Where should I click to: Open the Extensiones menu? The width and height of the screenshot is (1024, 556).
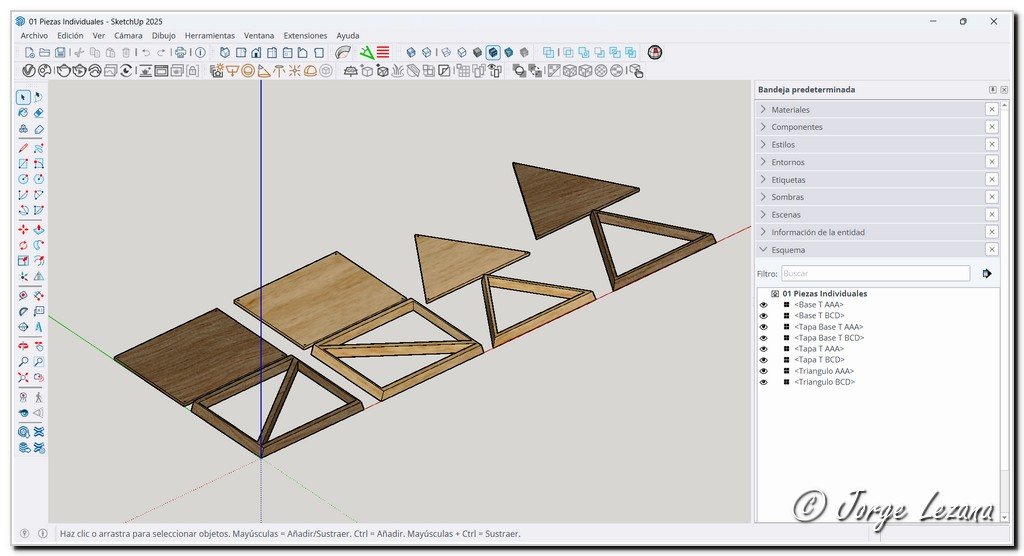tap(305, 35)
